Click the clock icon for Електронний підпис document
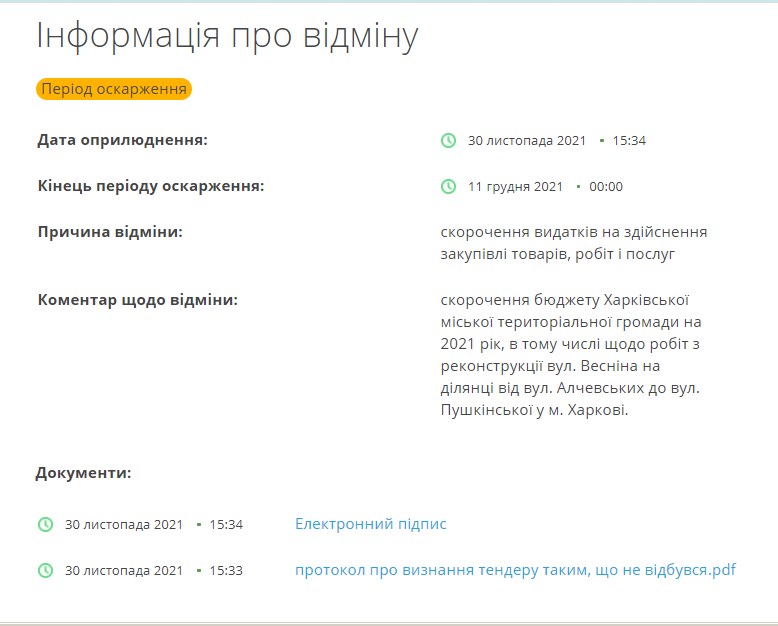The width and height of the screenshot is (778, 626). (46, 524)
